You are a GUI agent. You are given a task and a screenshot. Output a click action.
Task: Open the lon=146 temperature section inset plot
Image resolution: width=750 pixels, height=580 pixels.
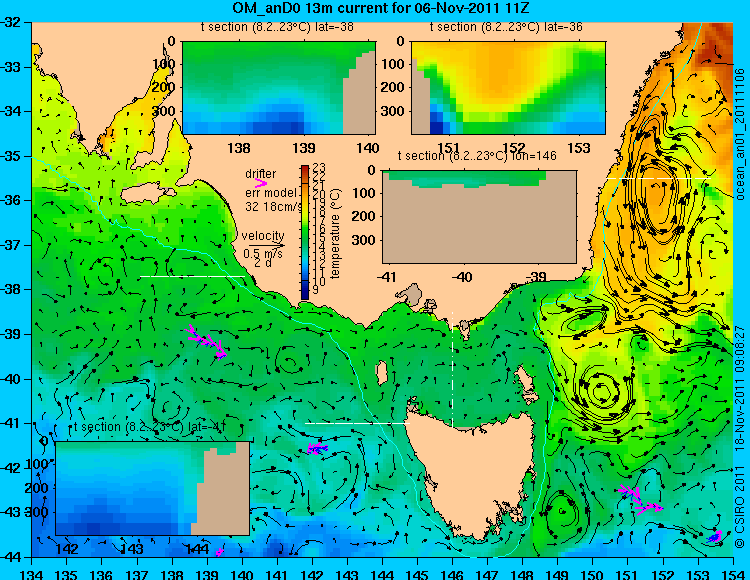pos(479,217)
